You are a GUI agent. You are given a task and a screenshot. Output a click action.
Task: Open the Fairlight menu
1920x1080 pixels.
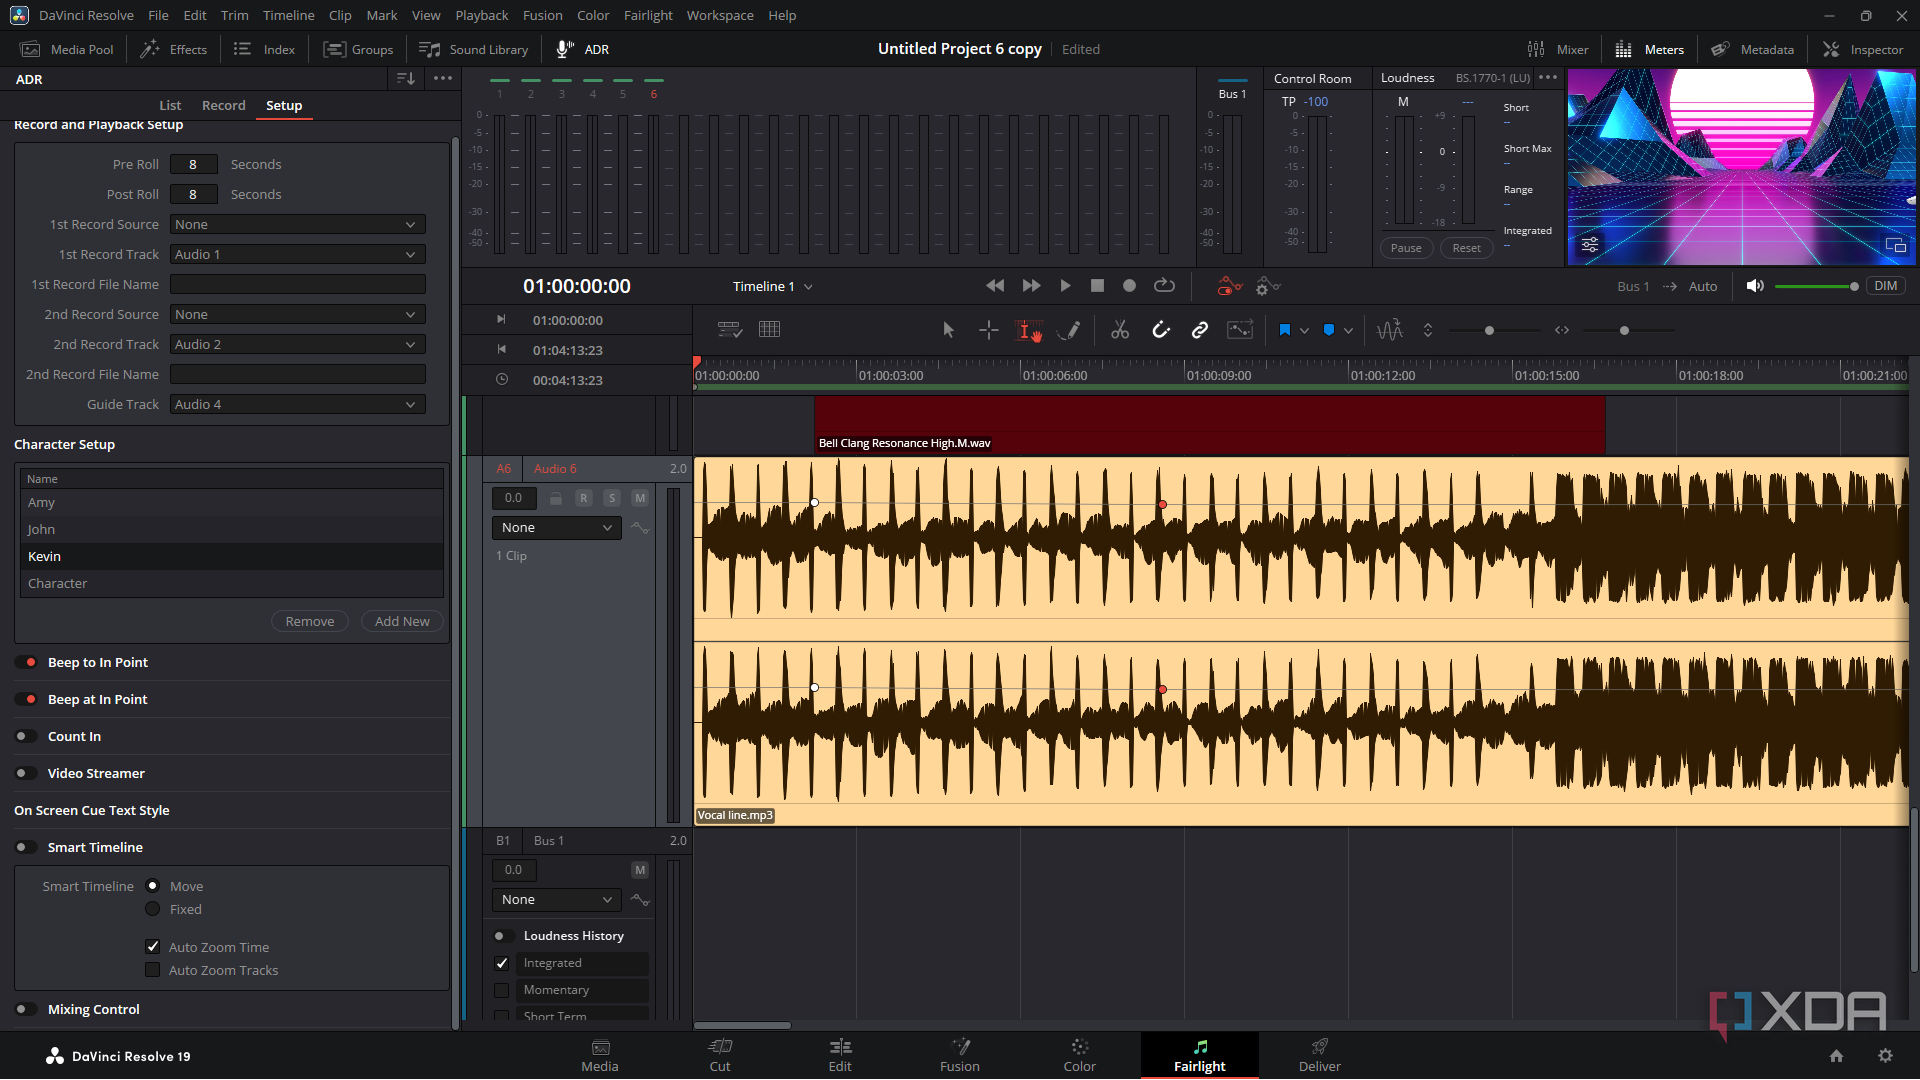(x=648, y=15)
